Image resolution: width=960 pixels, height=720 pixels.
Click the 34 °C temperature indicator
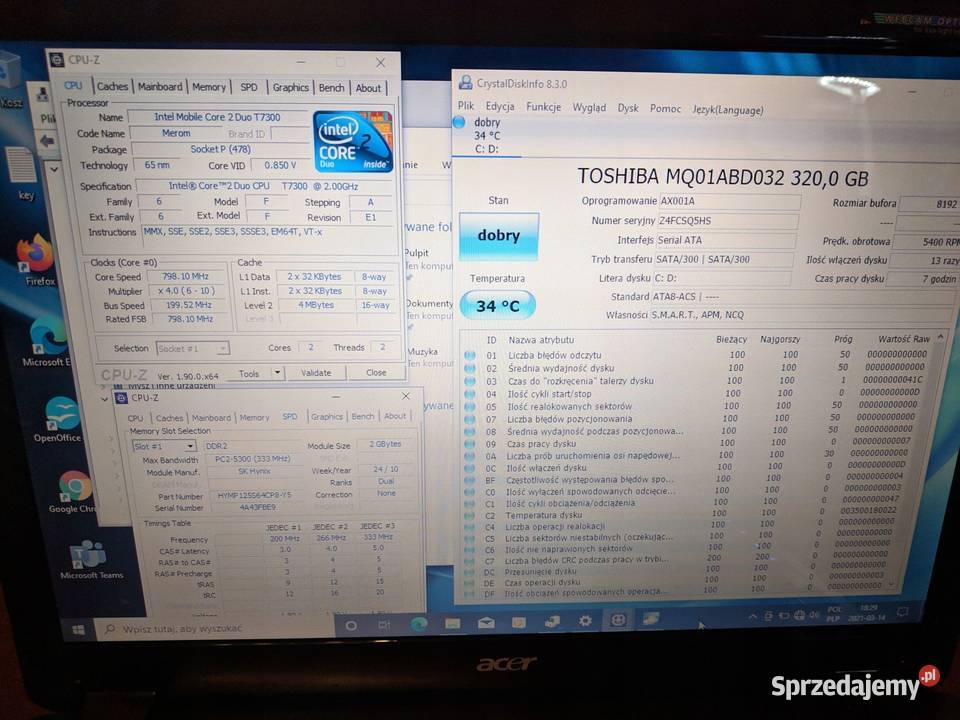pyautogui.click(x=498, y=306)
